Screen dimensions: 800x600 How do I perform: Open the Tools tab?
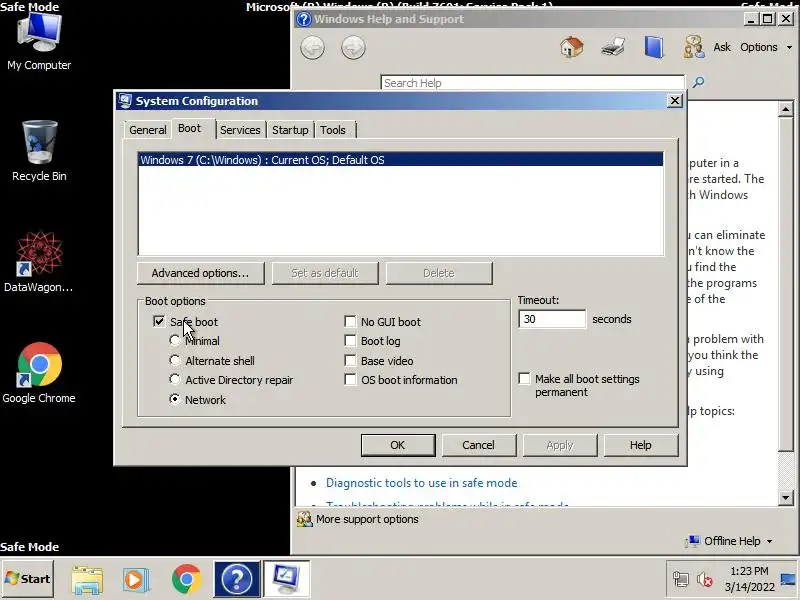tap(333, 130)
